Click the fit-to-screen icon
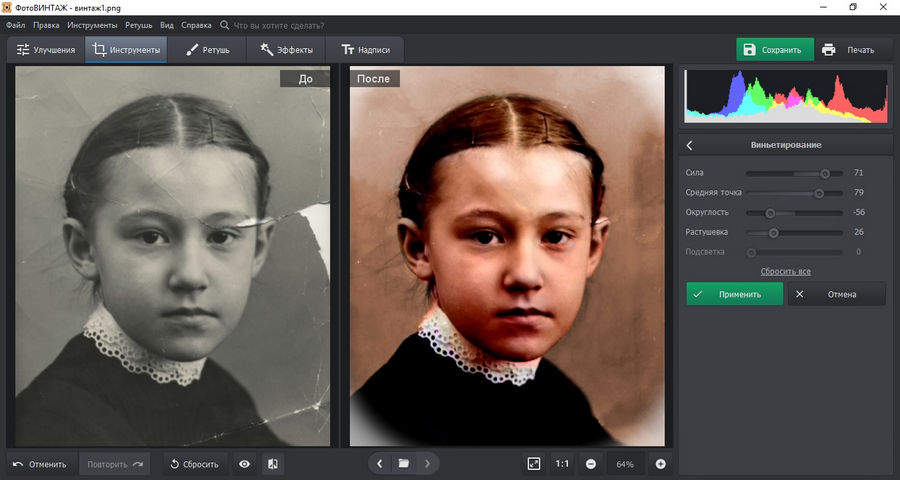 534,464
